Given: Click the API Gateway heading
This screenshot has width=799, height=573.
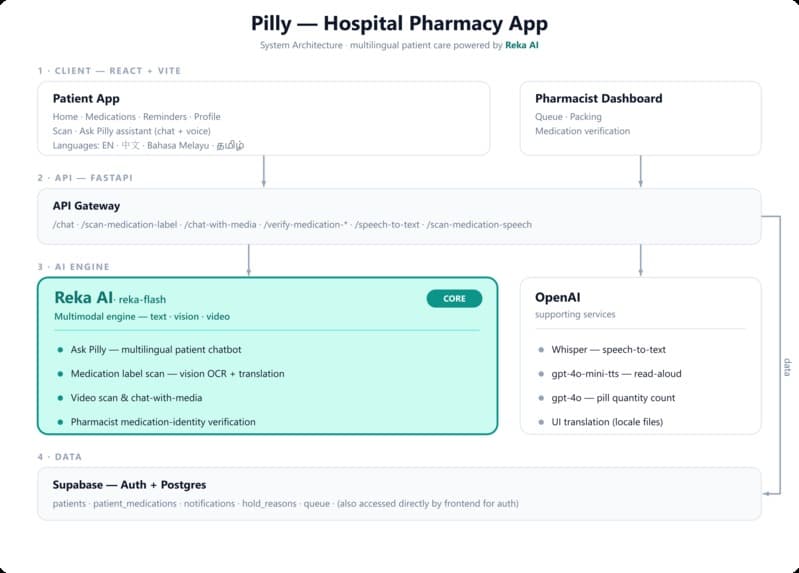Looking at the screenshot, I should pyautogui.click(x=87, y=206).
